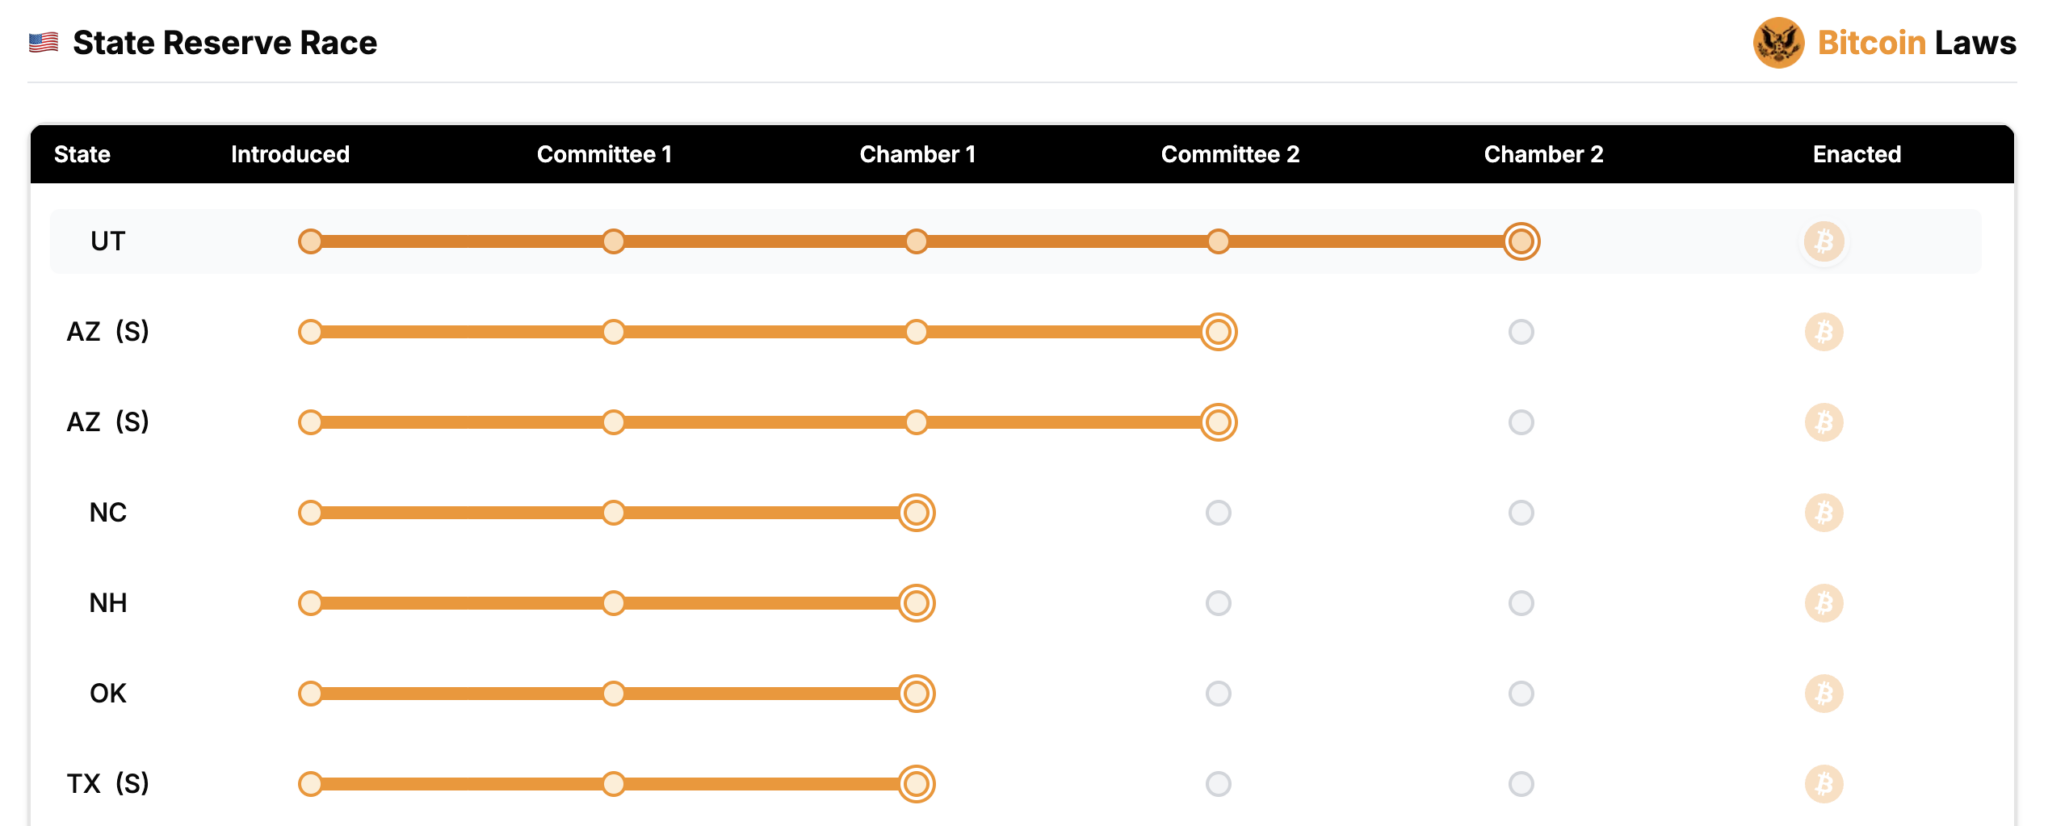Click the OK Committee 1 progress dot
The image size is (2048, 826).
(x=613, y=694)
